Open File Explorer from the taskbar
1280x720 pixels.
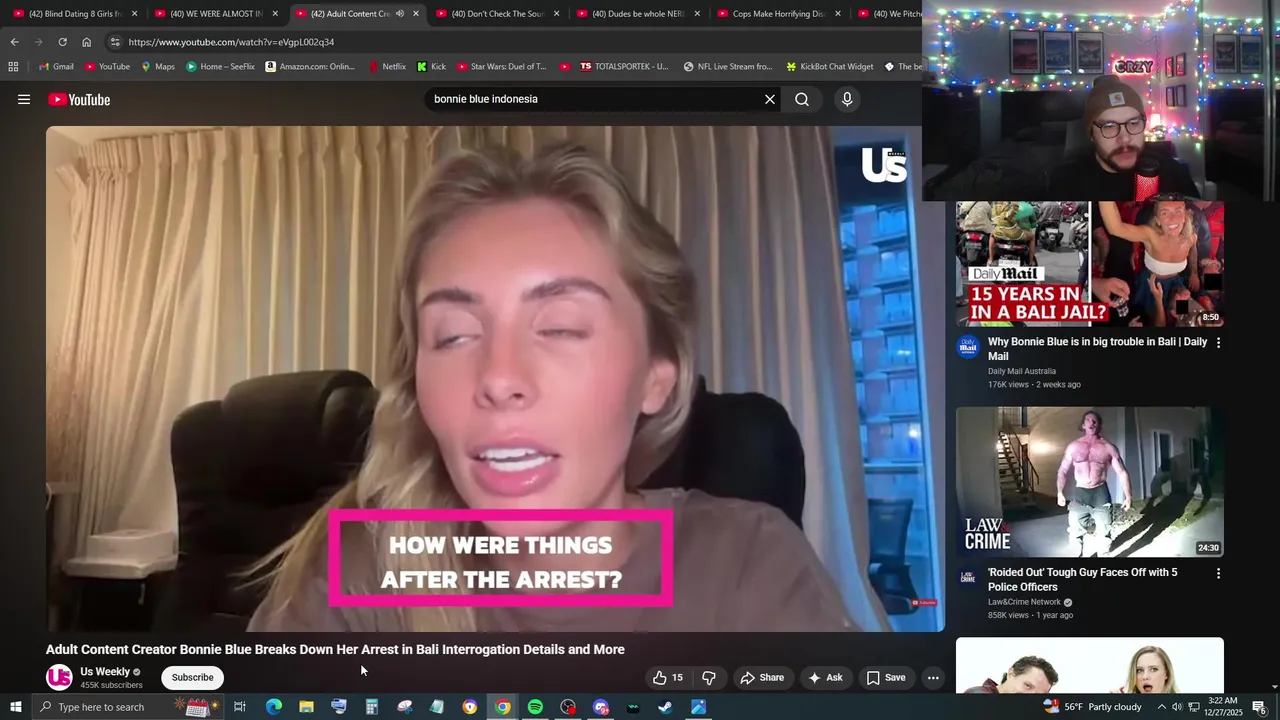coord(306,707)
